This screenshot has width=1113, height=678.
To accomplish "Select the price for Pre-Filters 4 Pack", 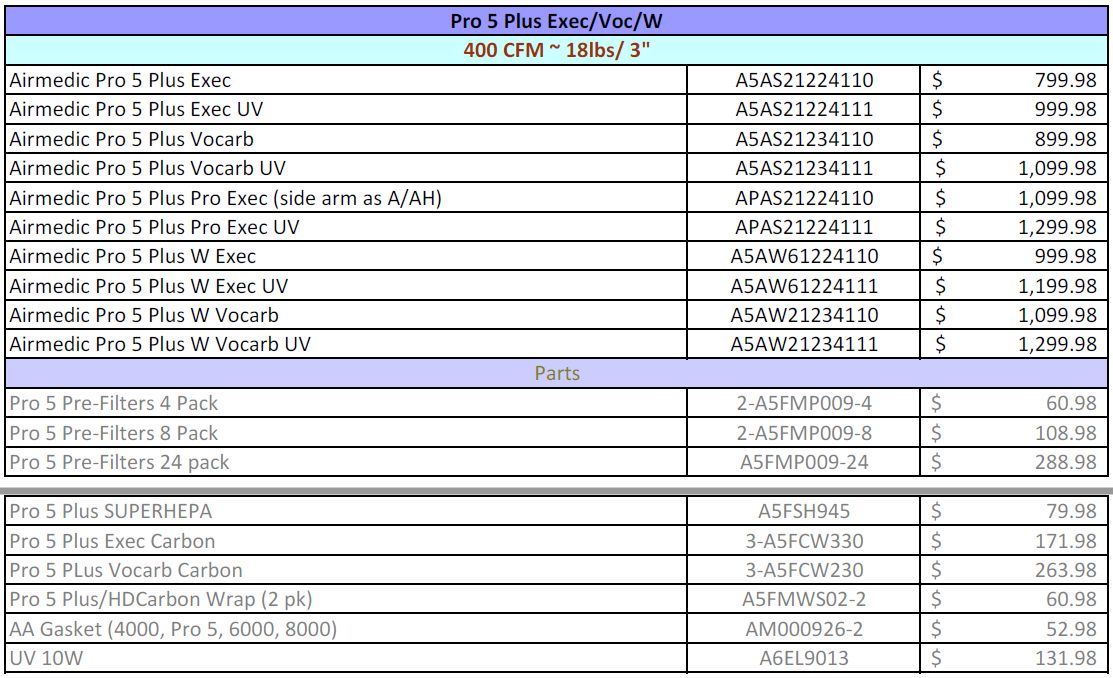I will coord(1014,403).
